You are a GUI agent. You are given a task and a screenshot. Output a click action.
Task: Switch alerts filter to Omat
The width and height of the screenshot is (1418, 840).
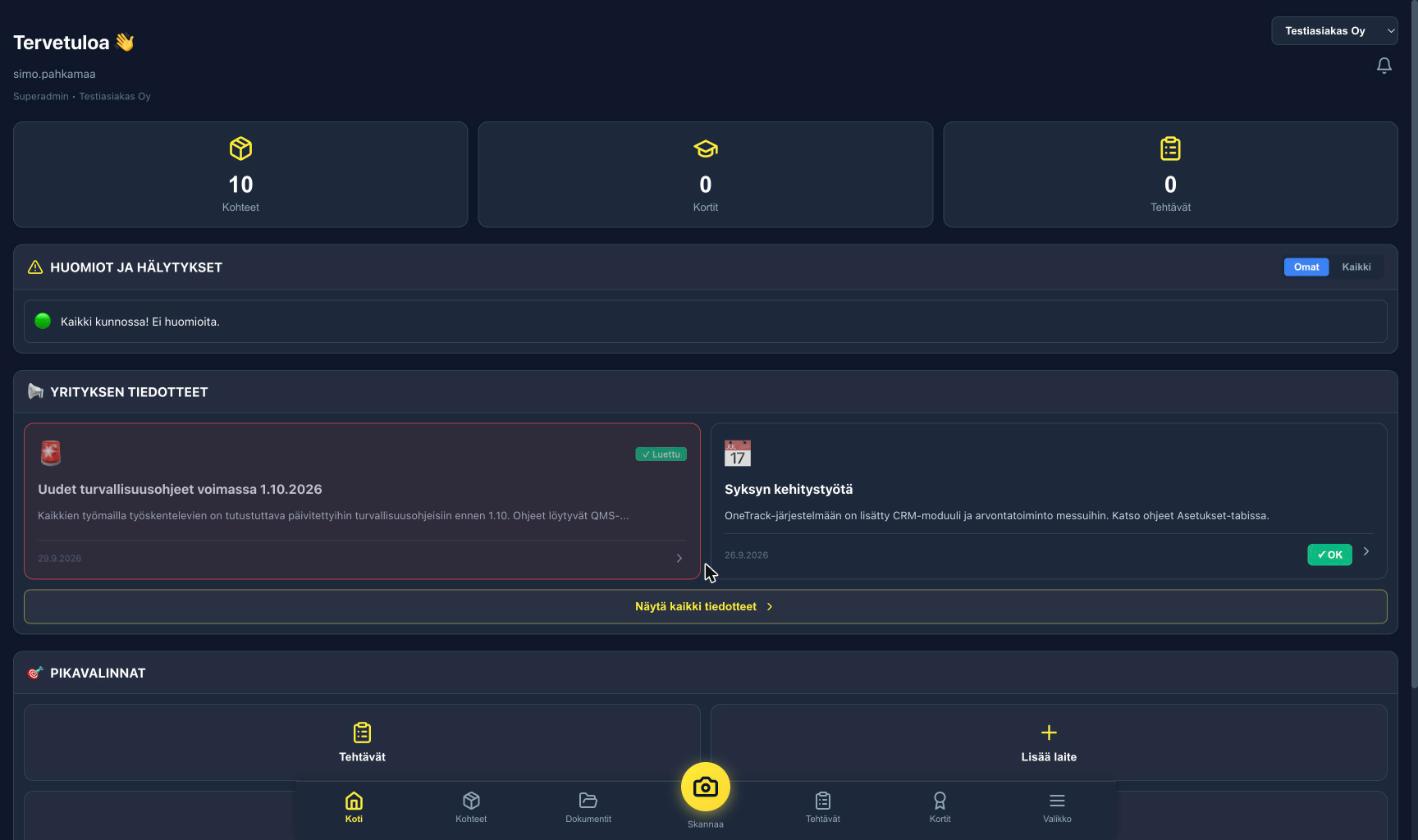pos(1306,267)
